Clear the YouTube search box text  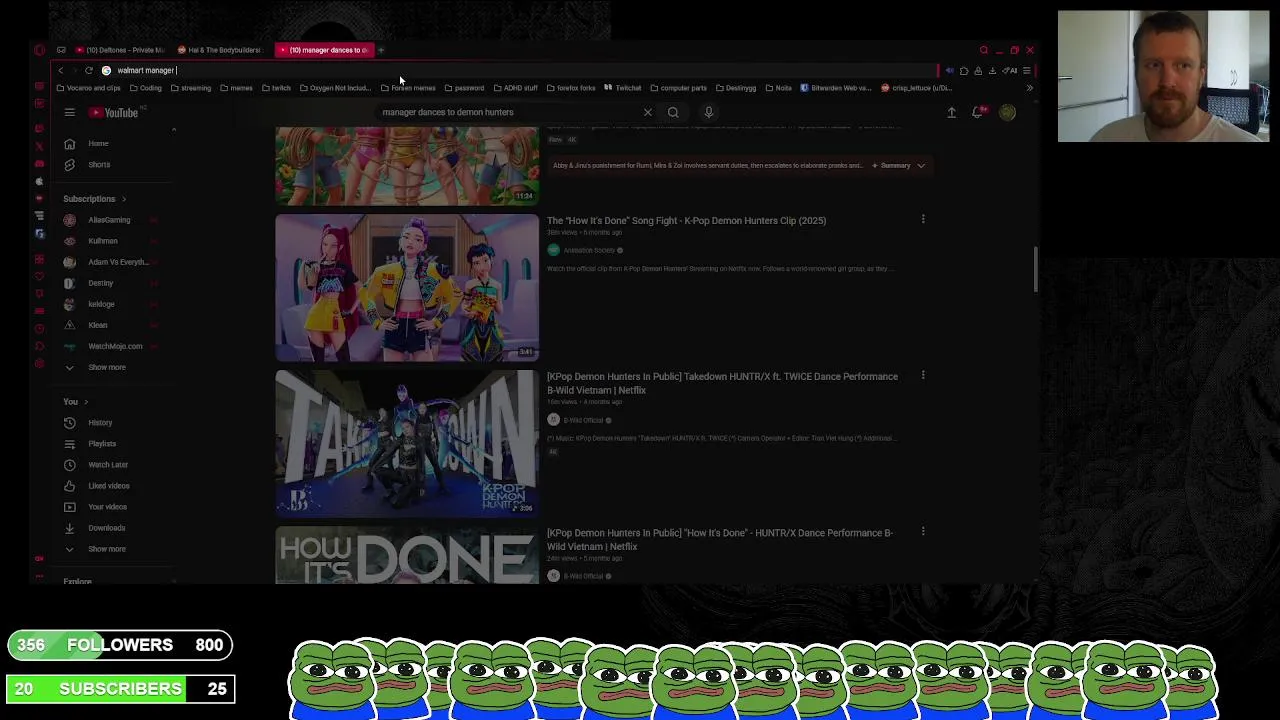[x=647, y=112]
